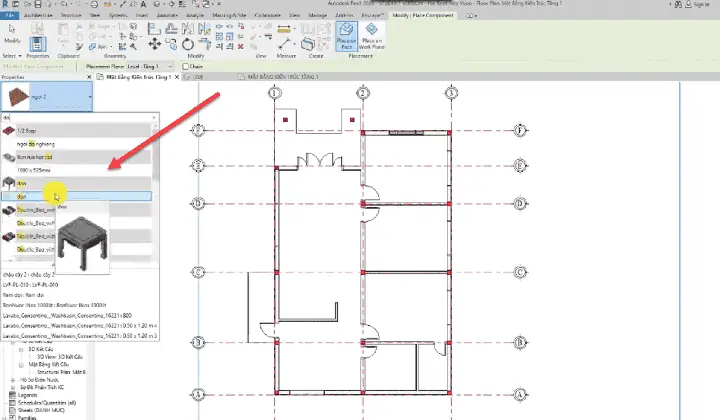Click the Save icon in quick access toolbar

coord(38,4)
